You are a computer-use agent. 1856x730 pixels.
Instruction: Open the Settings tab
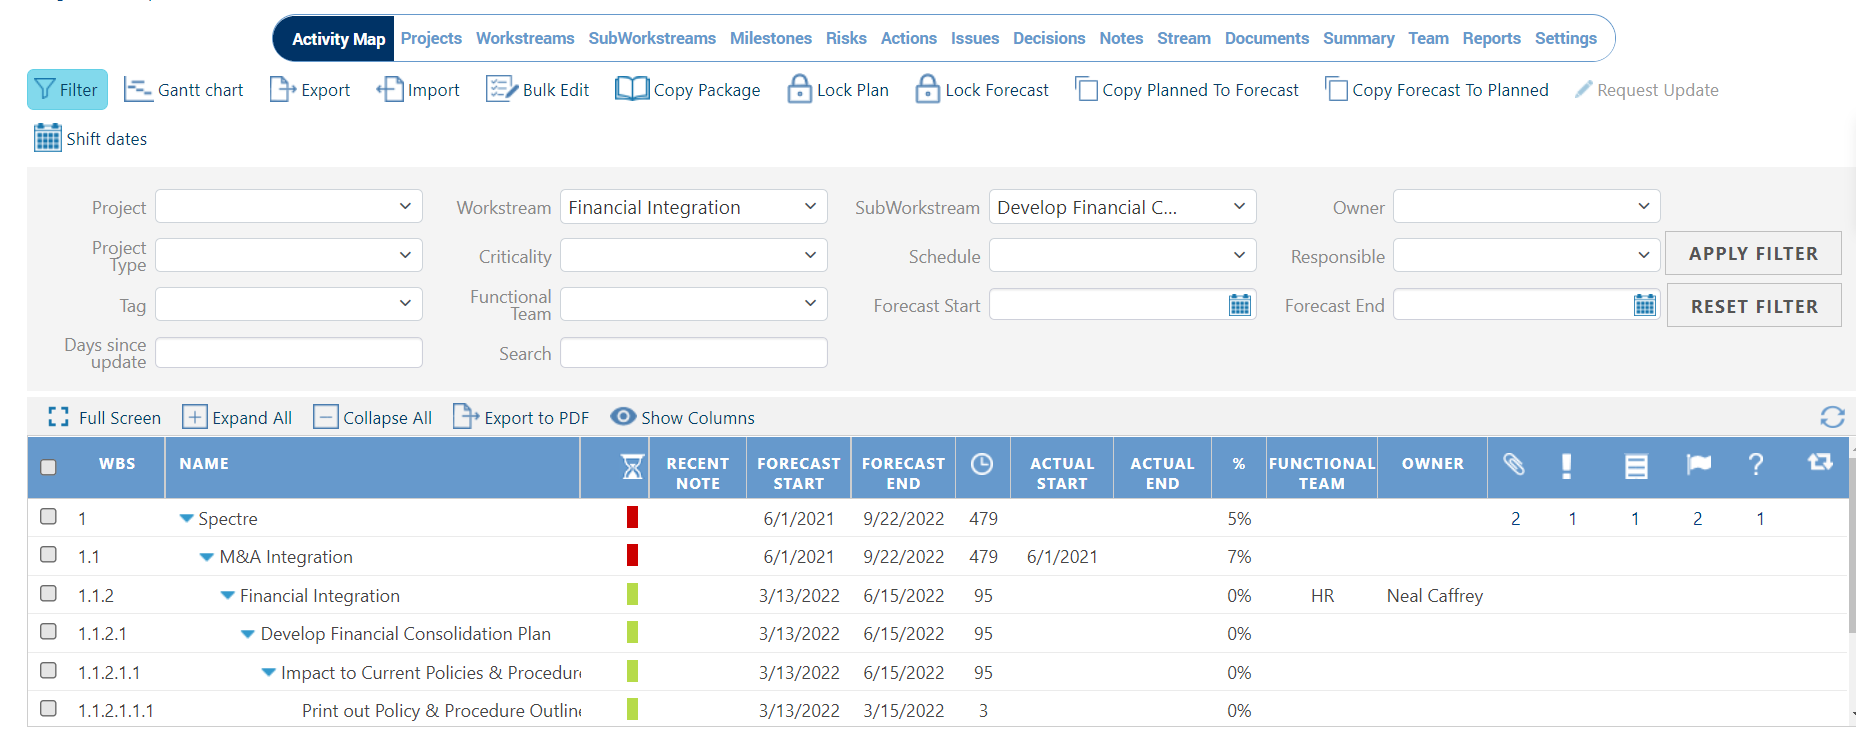tap(1566, 38)
